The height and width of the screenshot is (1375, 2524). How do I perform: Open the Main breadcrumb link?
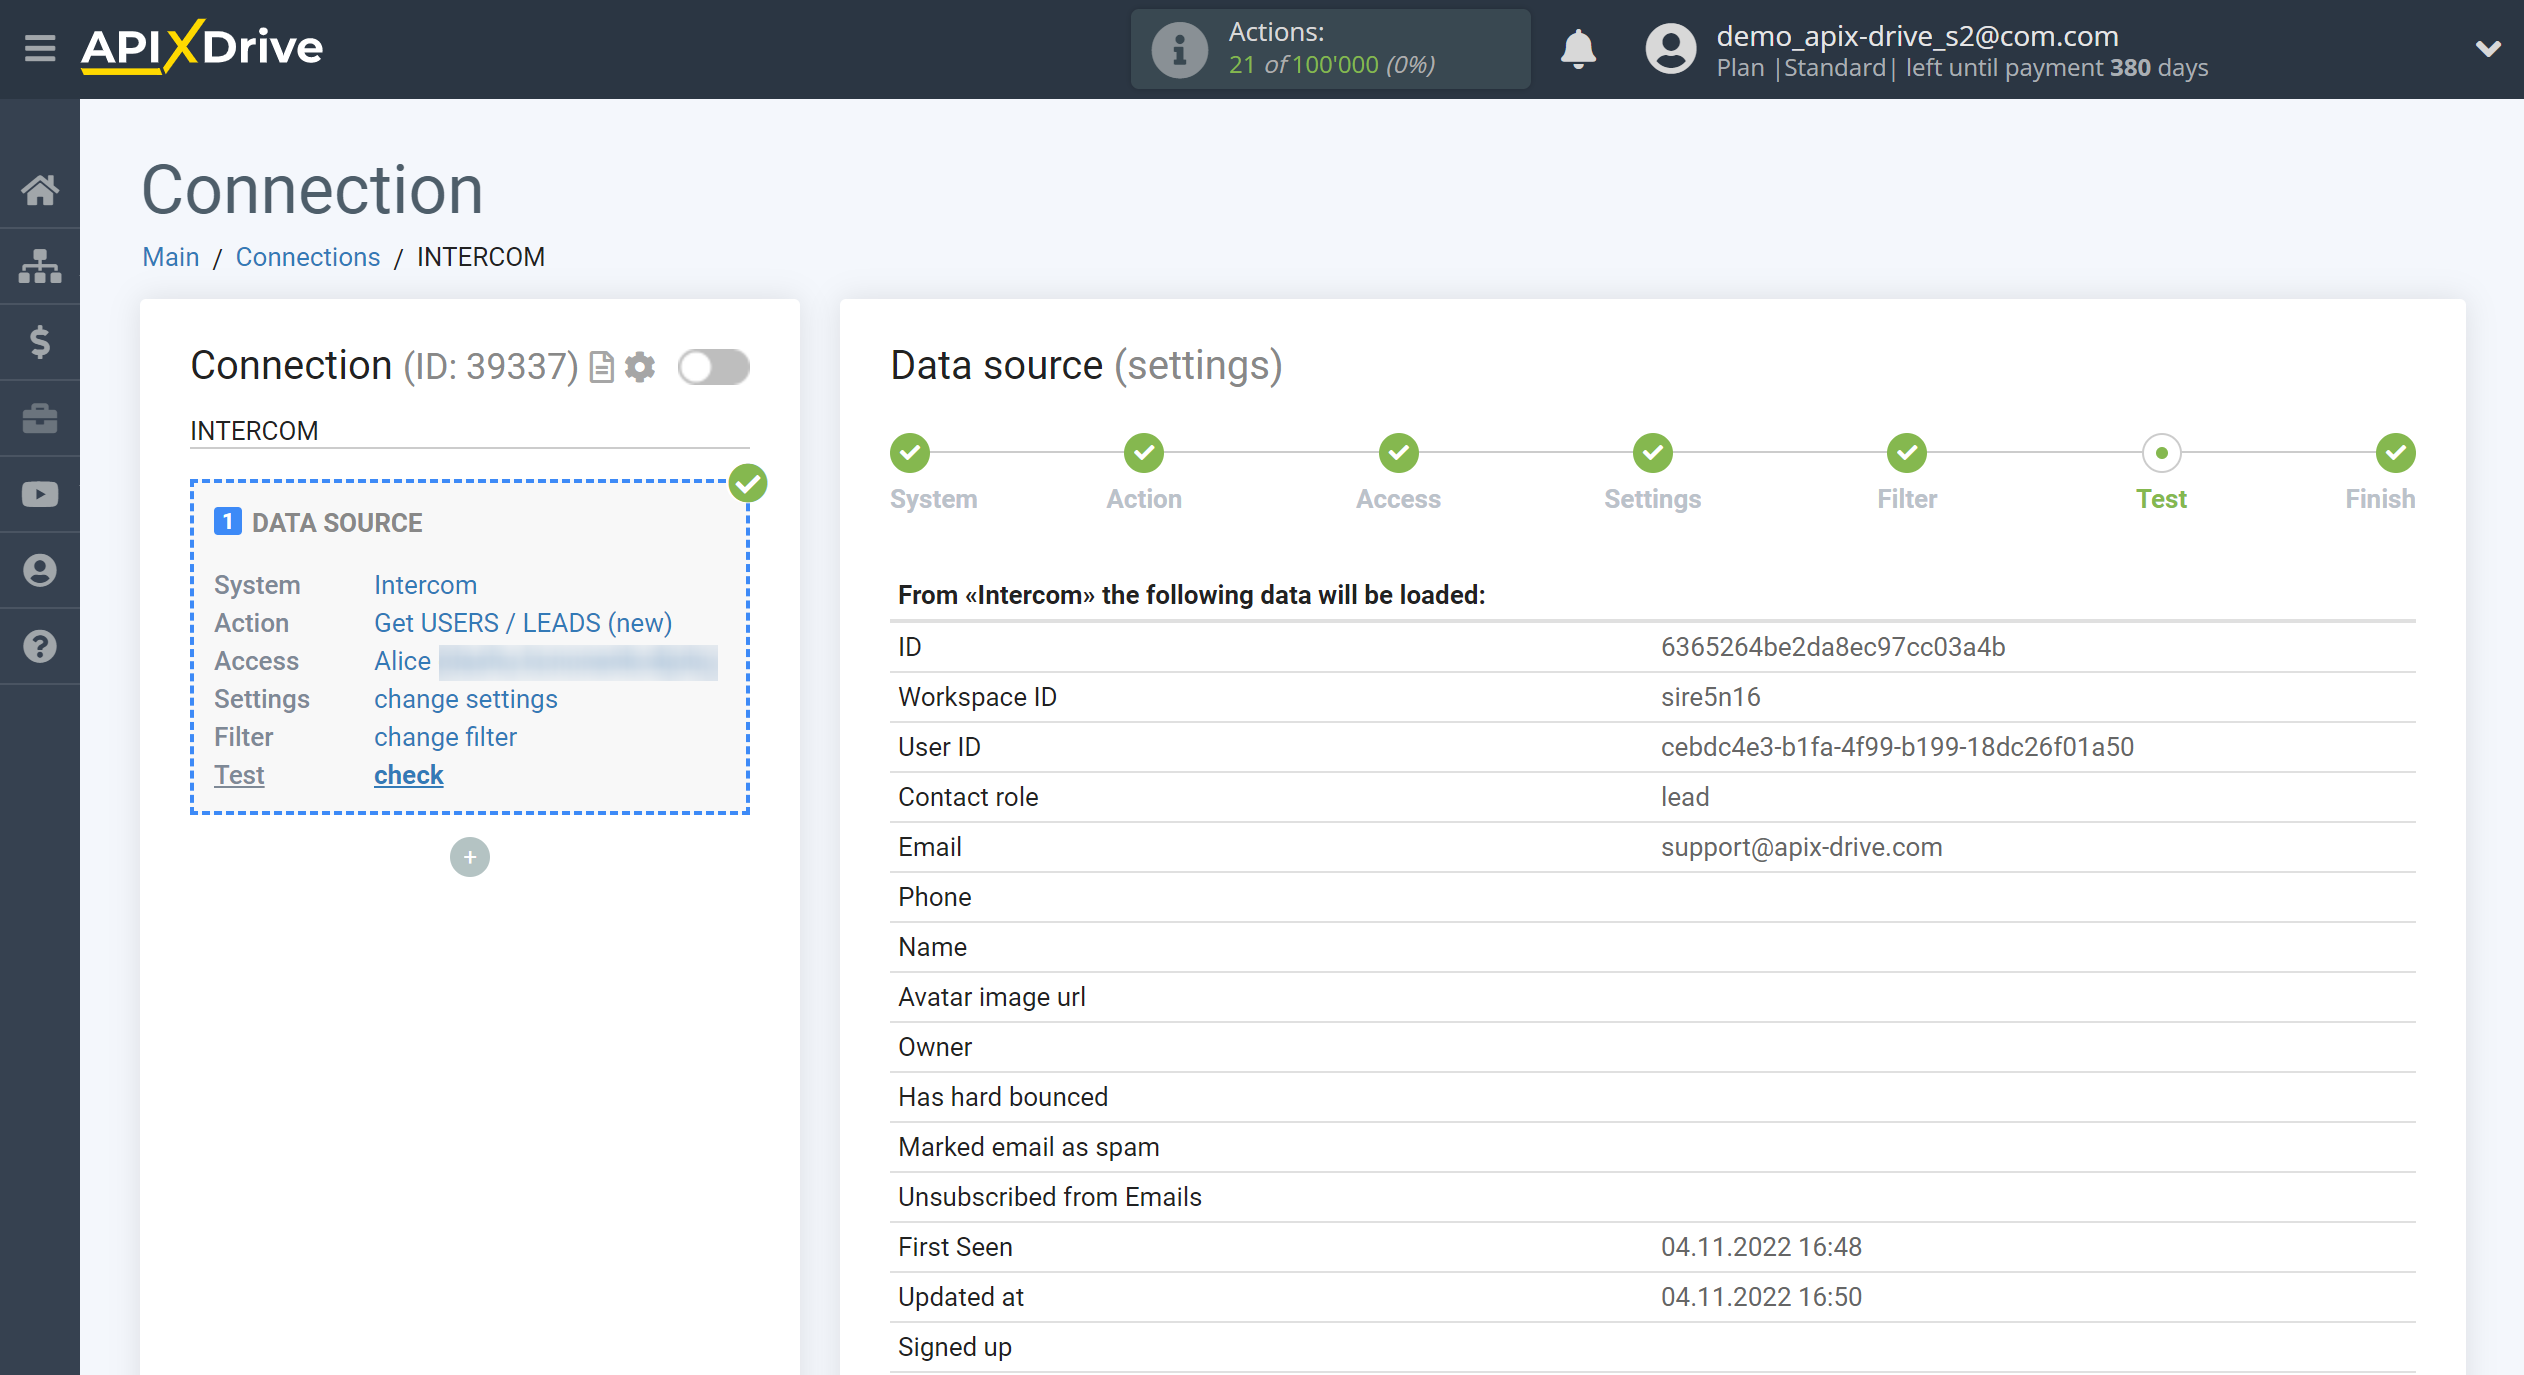pyautogui.click(x=171, y=257)
